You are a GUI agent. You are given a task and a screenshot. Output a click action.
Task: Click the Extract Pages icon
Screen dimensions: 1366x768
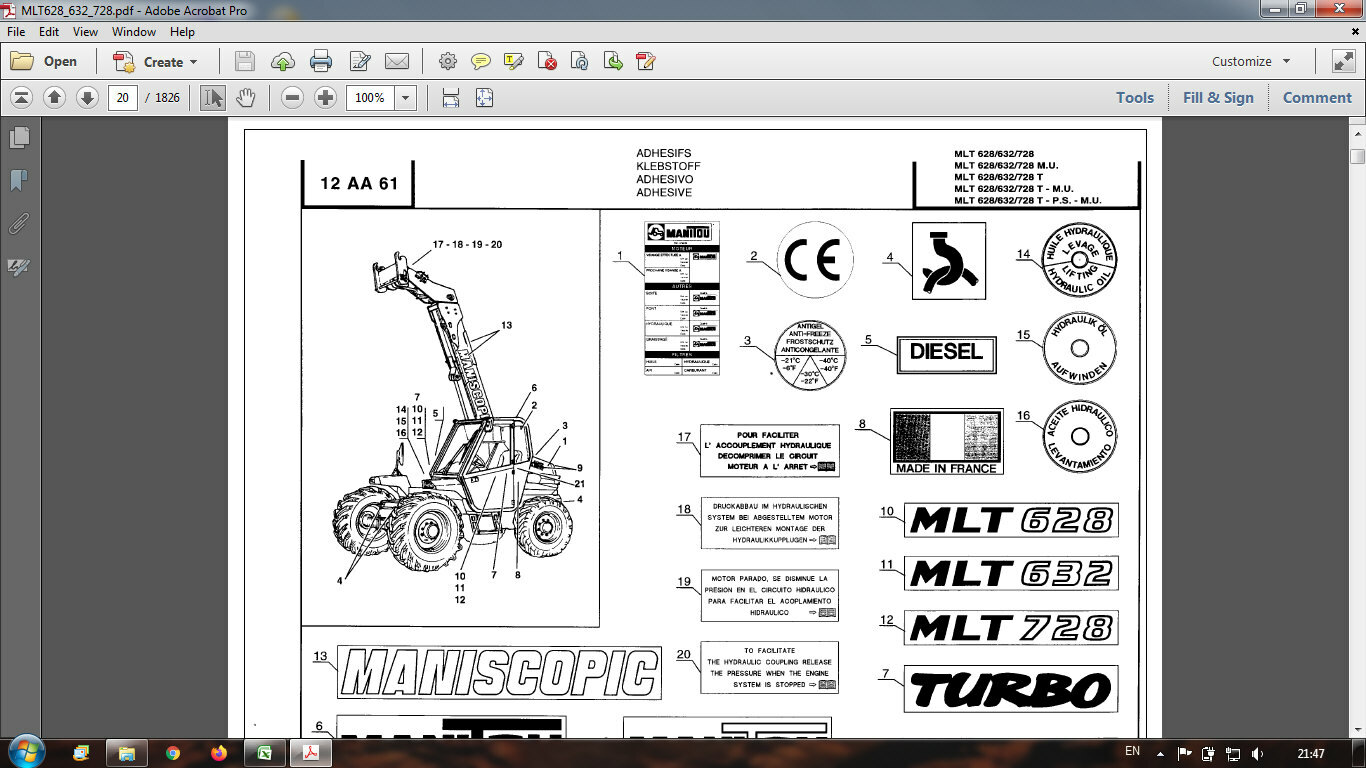point(613,61)
